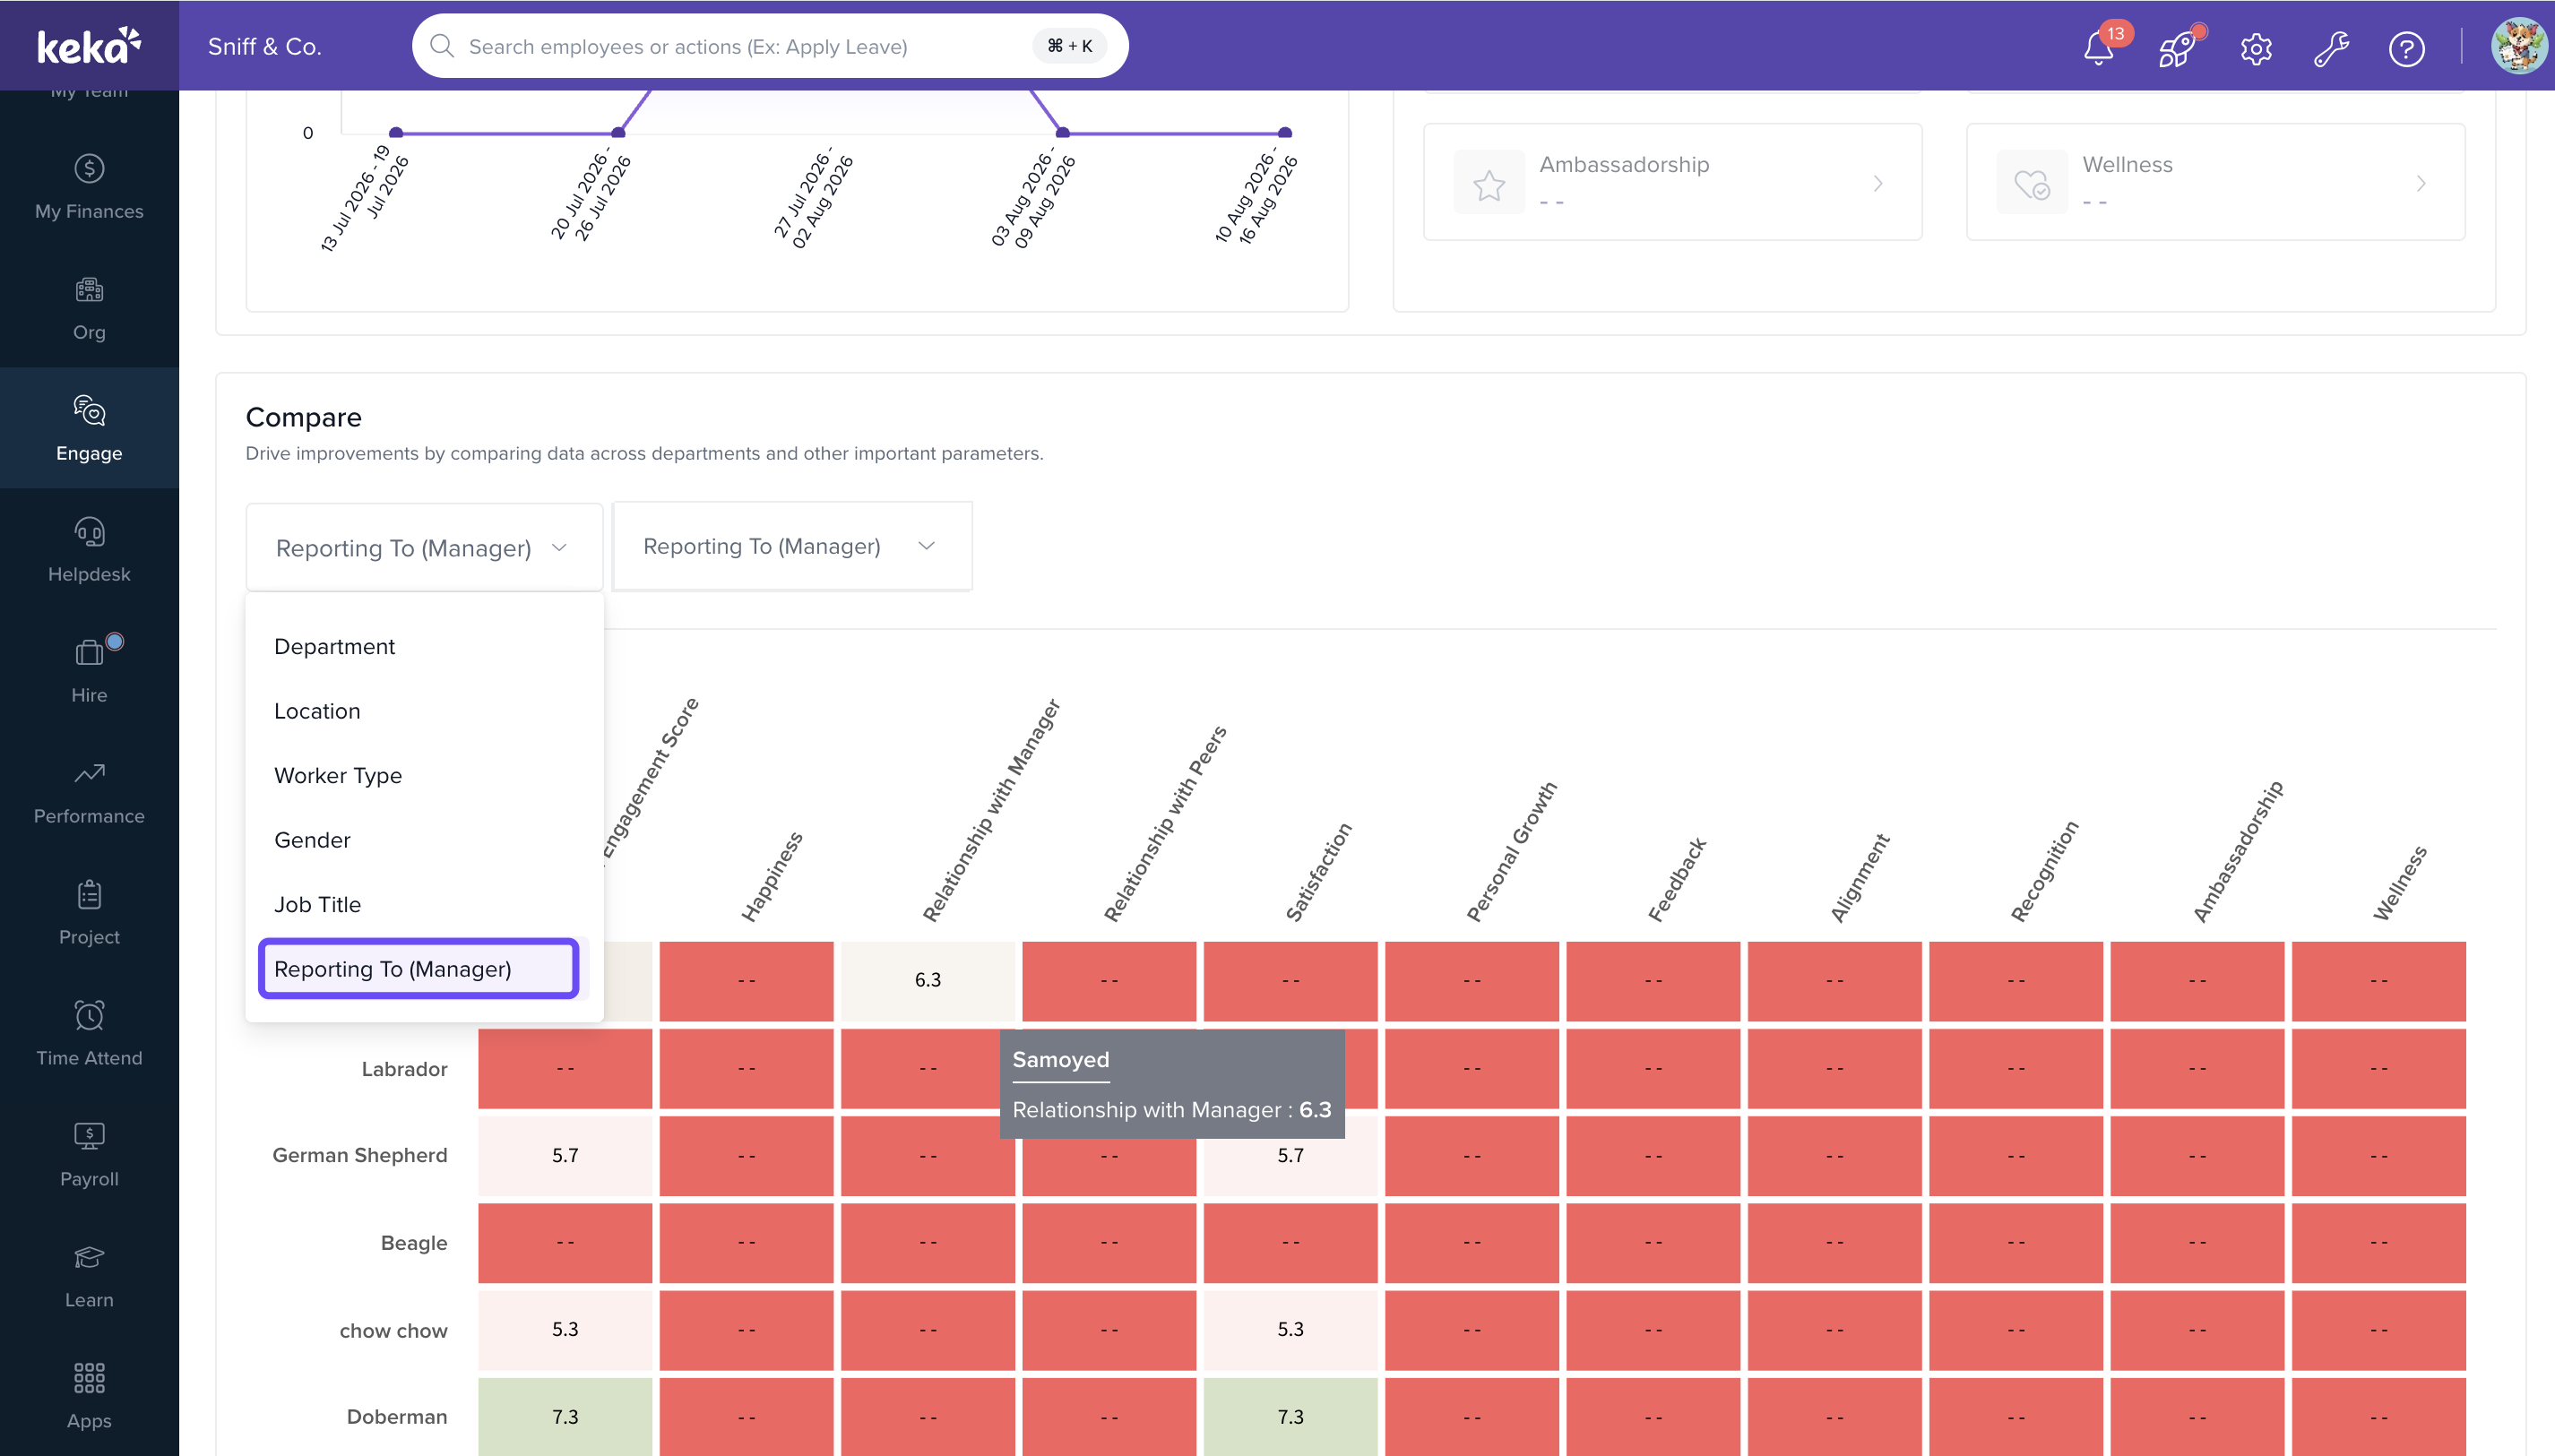This screenshot has width=2555, height=1456.
Task: Open the notifications bell icon
Action: click(2098, 47)
